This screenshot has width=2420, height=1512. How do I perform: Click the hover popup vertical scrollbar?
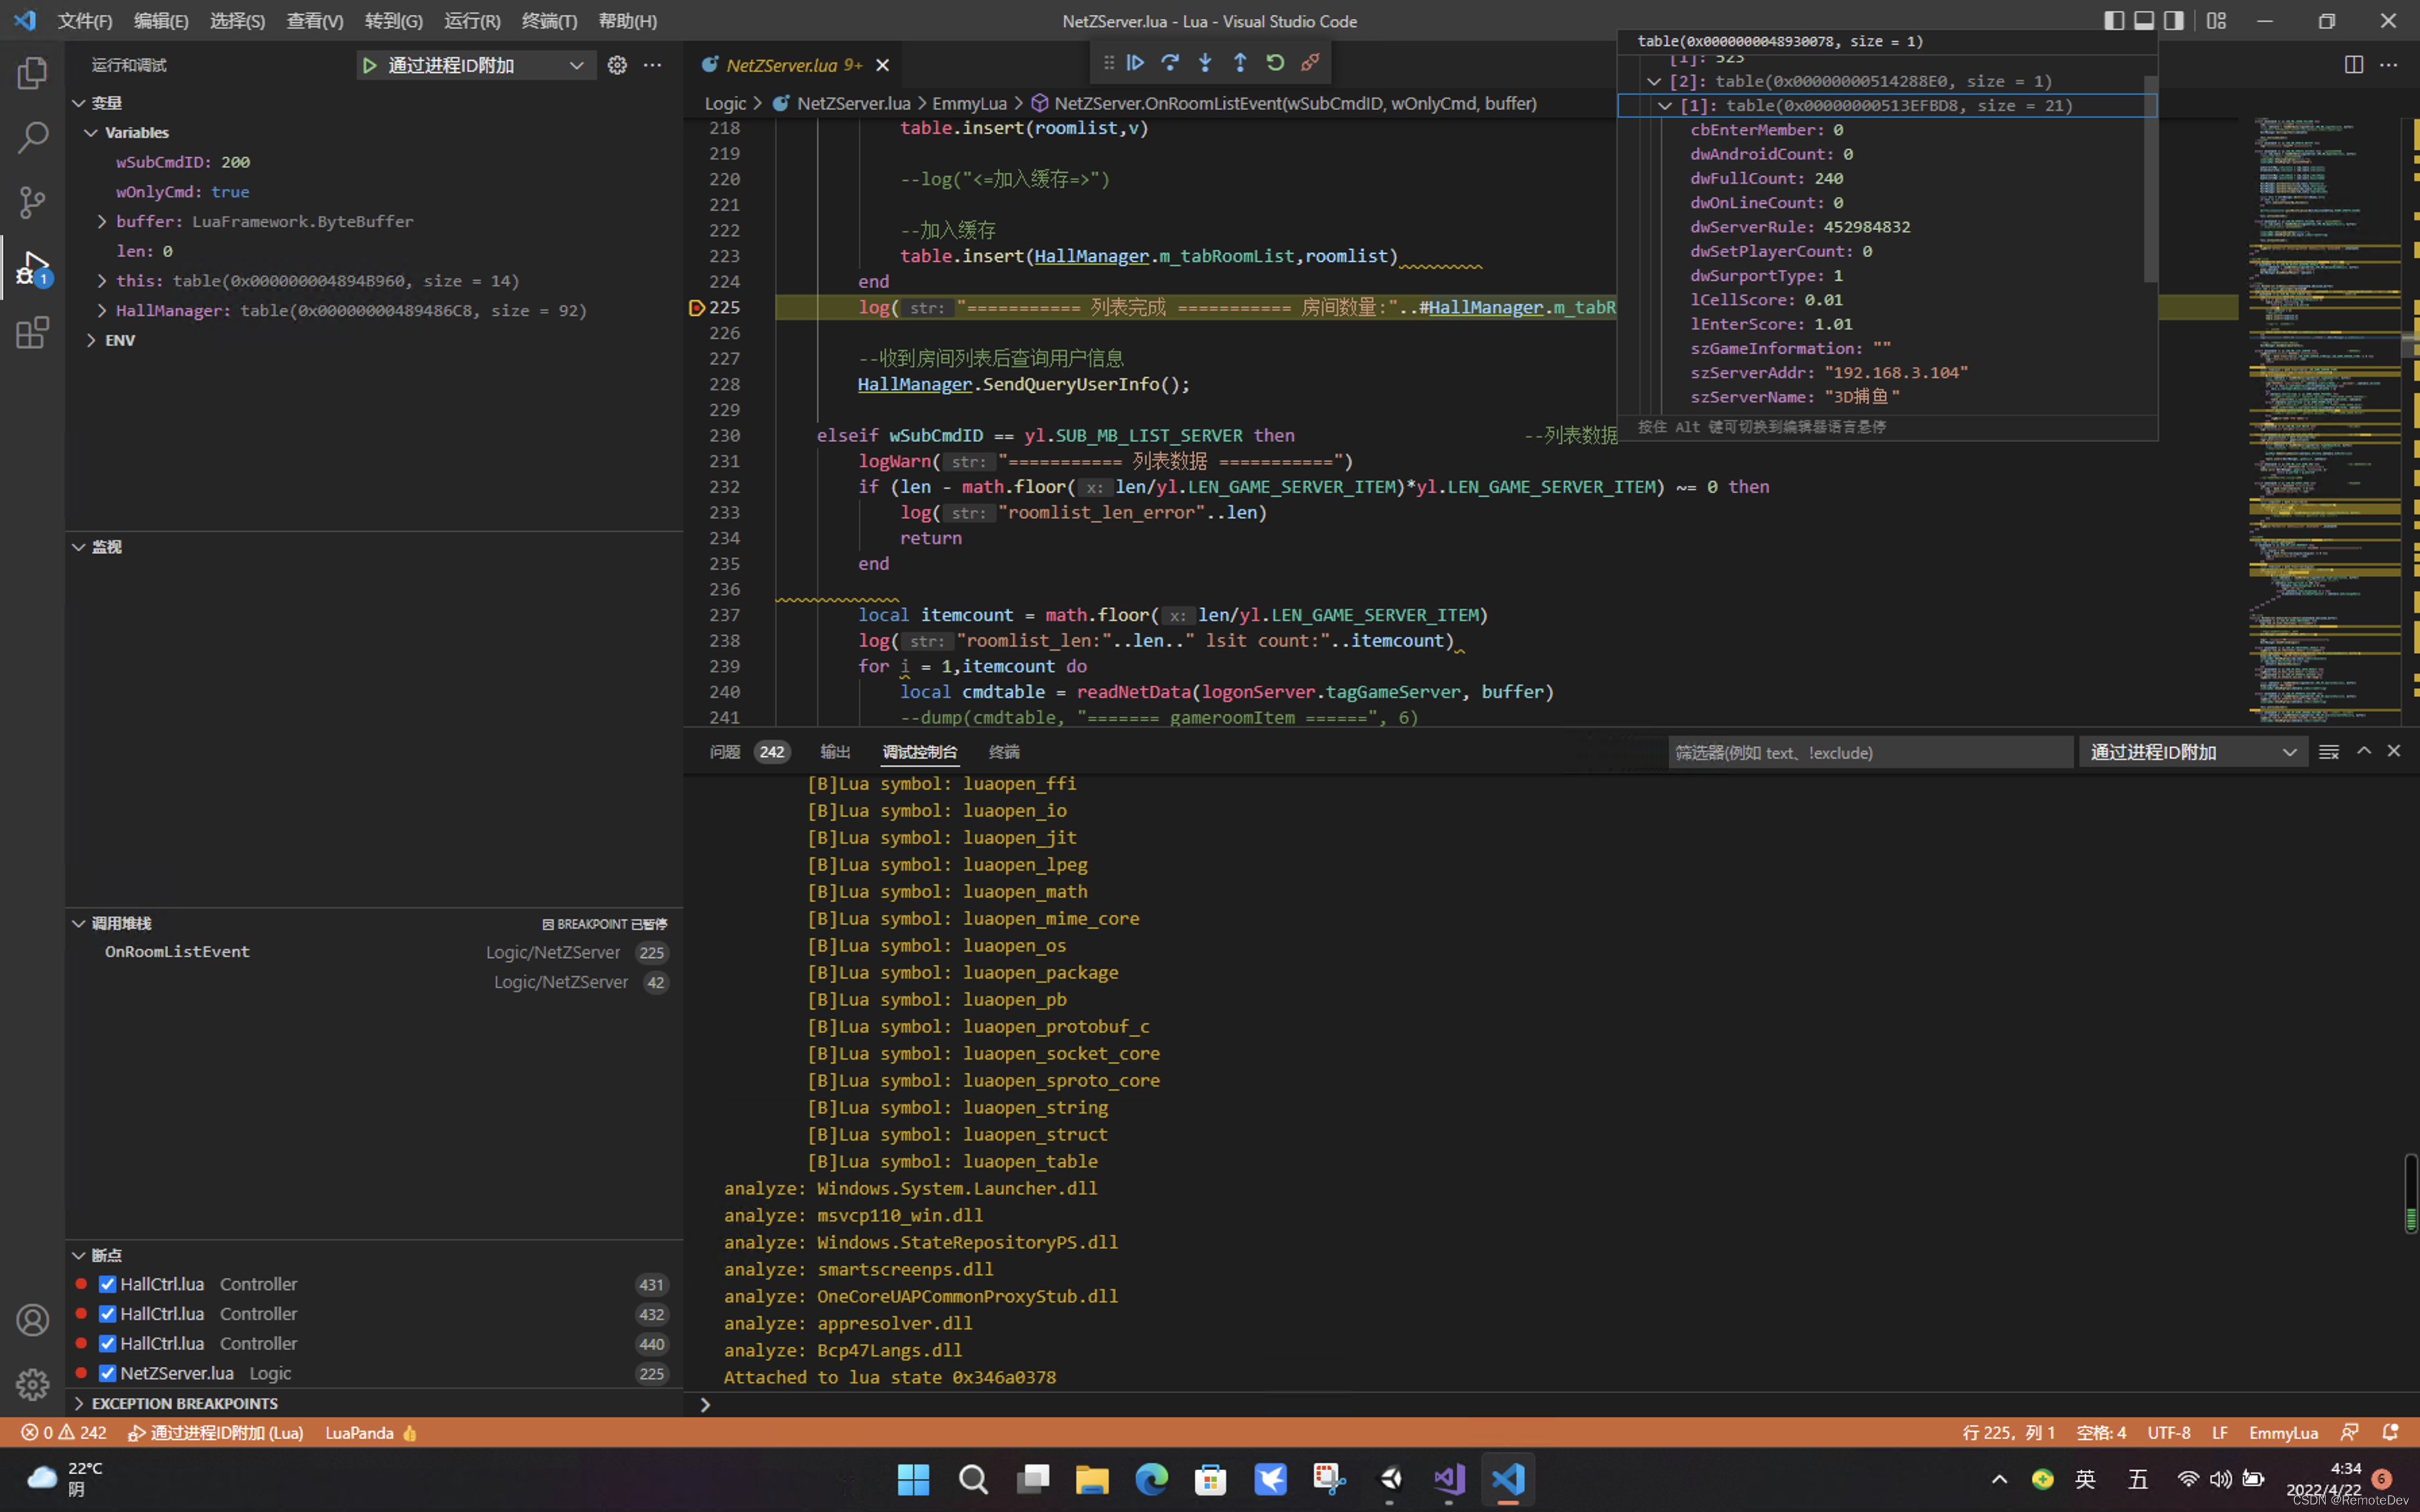coord(2150,179)
